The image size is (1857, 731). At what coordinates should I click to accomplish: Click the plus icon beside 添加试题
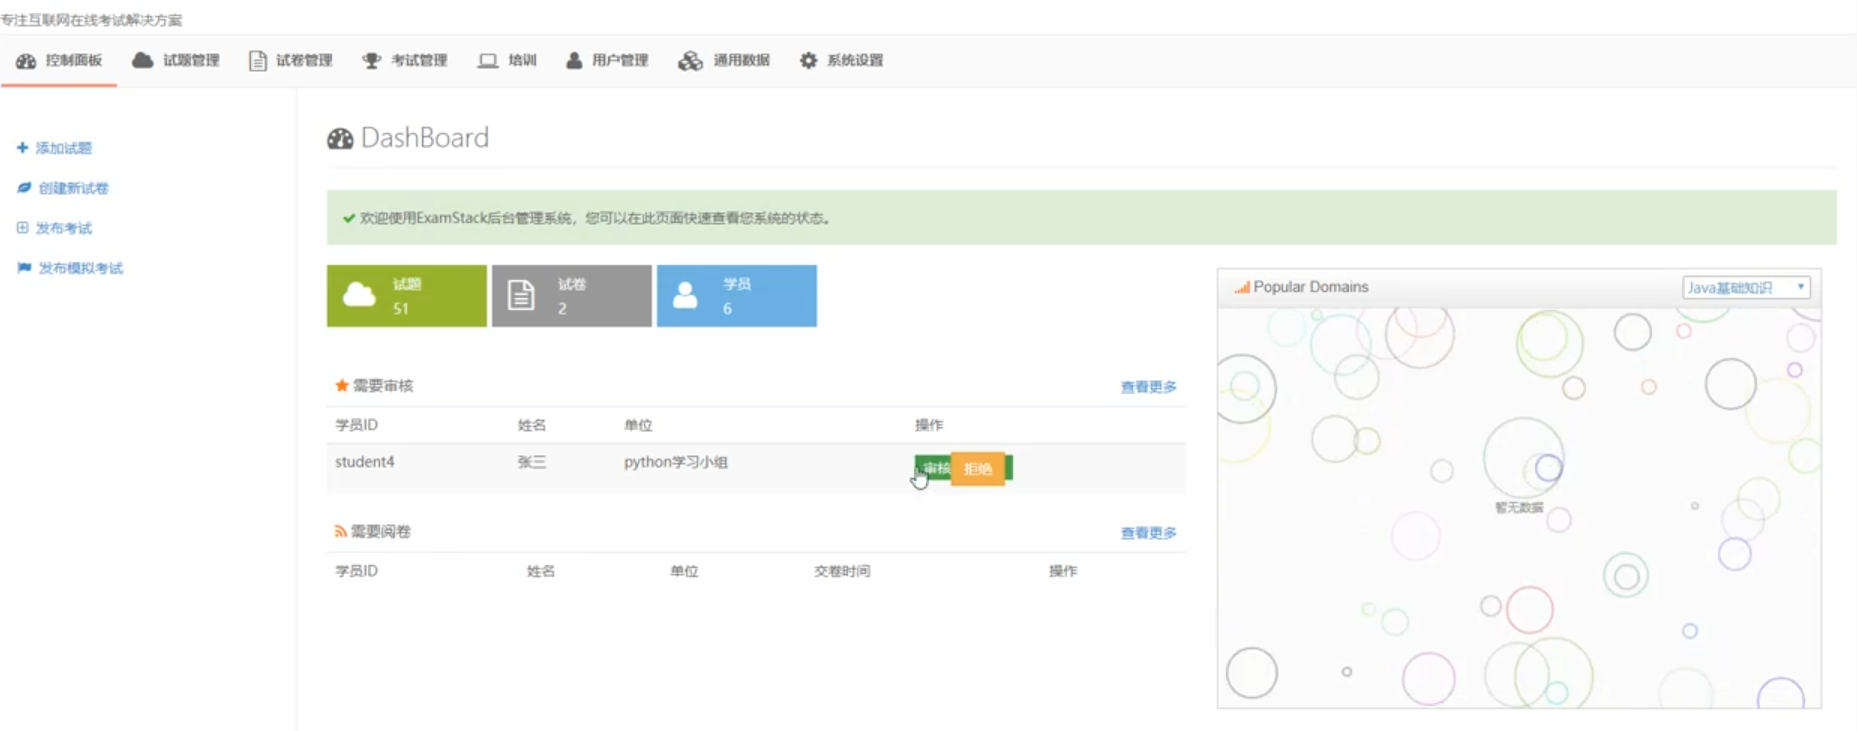pos(22,148)
